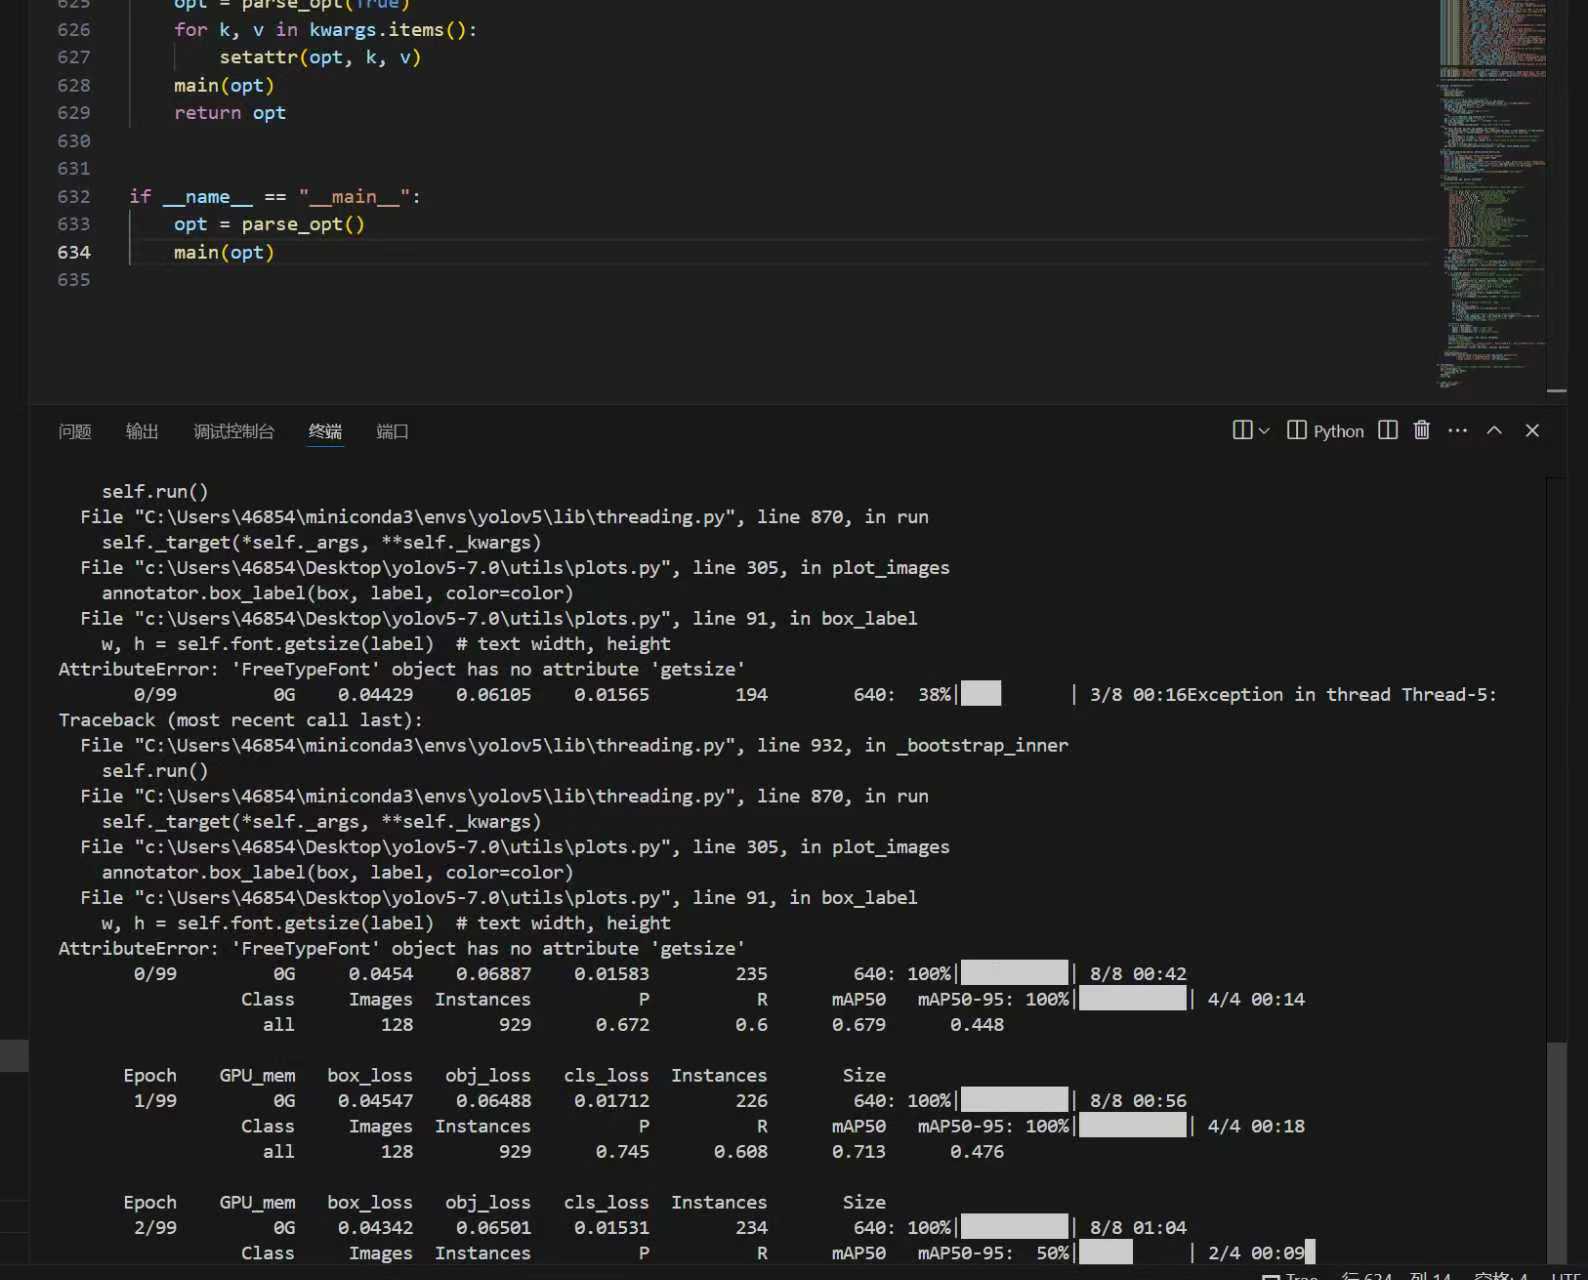
Task: Click the current line number 634
Action: 74,252
